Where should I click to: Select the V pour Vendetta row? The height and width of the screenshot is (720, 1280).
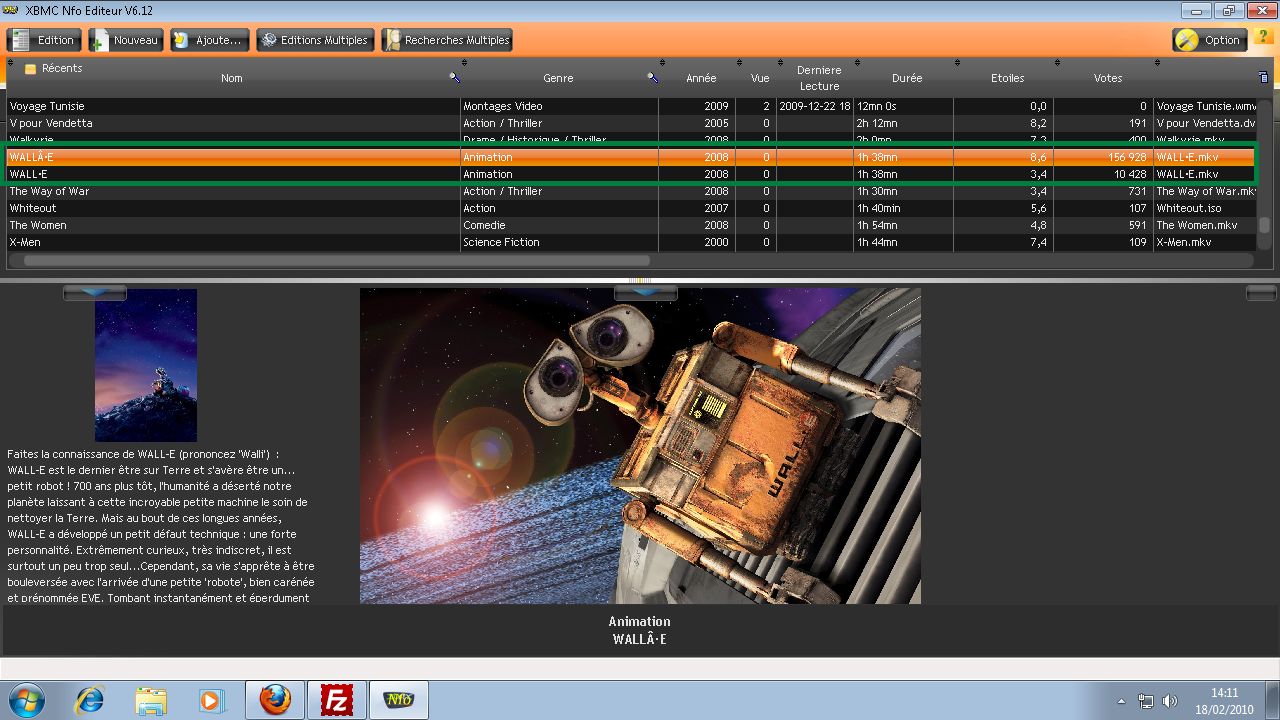pos(632,123)
